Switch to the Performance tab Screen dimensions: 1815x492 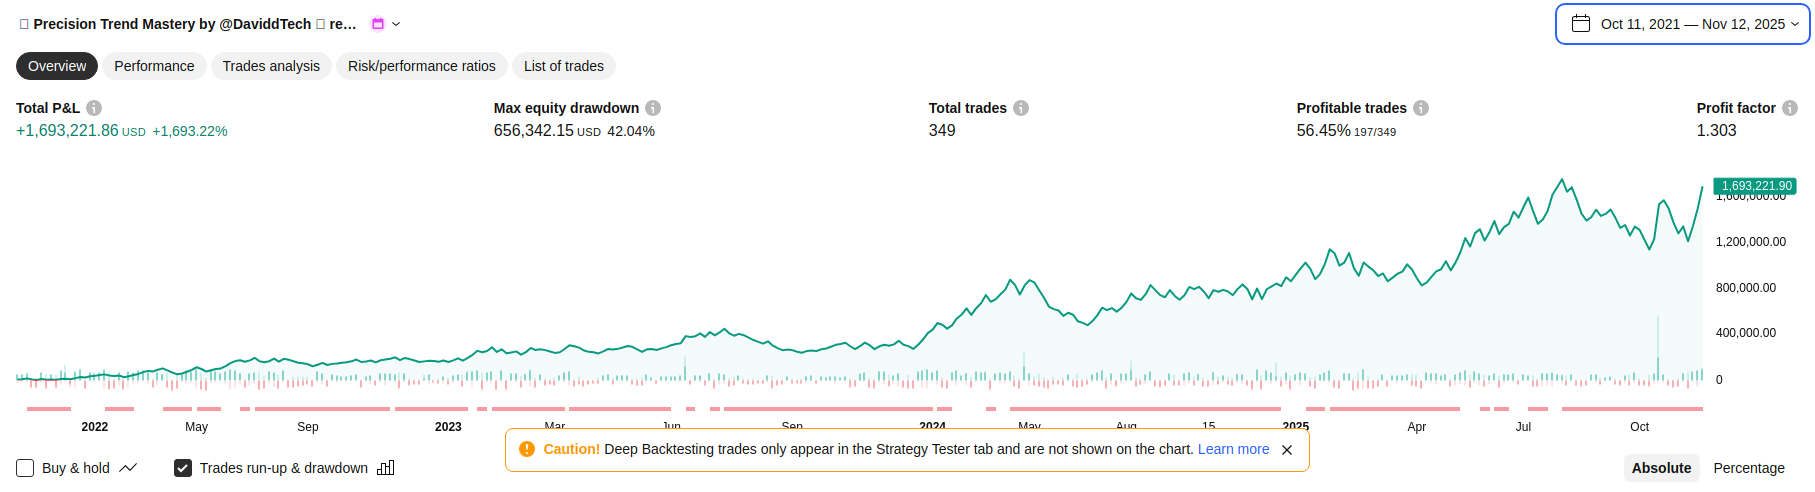[154, 66]
